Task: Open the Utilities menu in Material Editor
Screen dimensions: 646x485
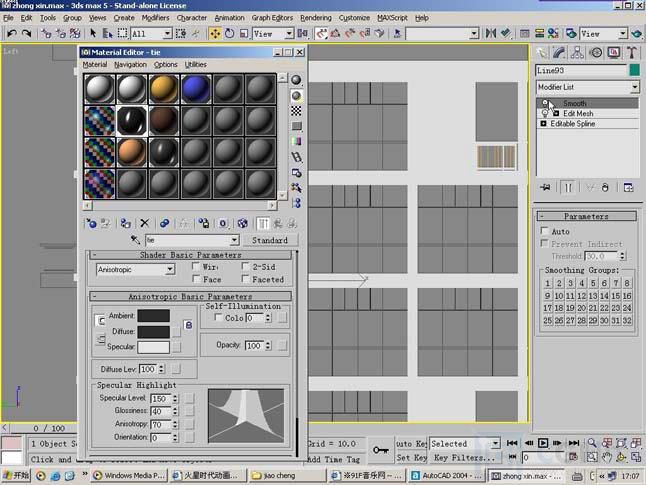Action: tap(196, 65)
